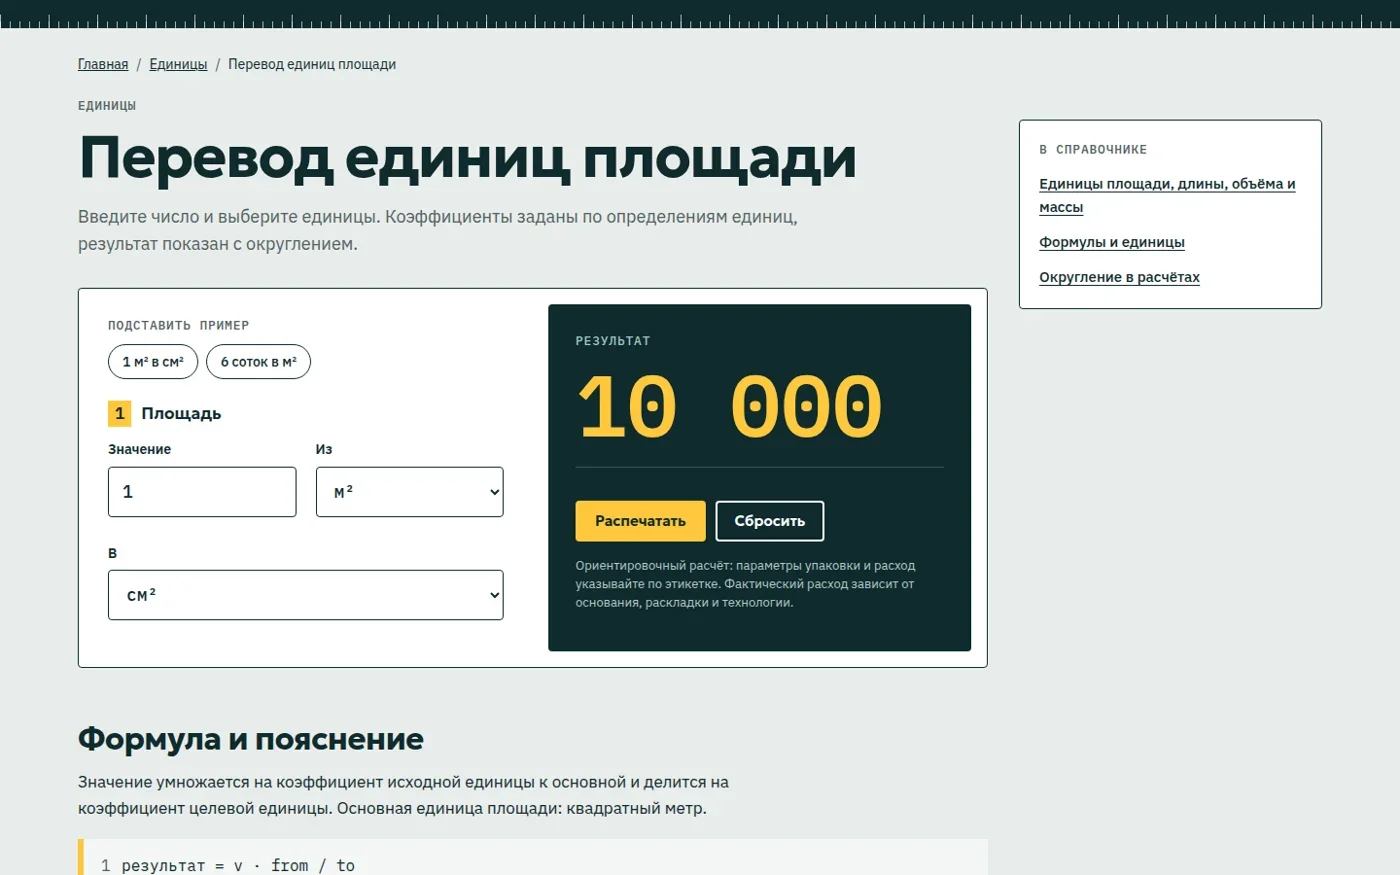The width and height of the screenshot is (1400, 875).
Task: Open the 'В' target unit dropdown
Action: pyautogui.click(x=306, y=595)
